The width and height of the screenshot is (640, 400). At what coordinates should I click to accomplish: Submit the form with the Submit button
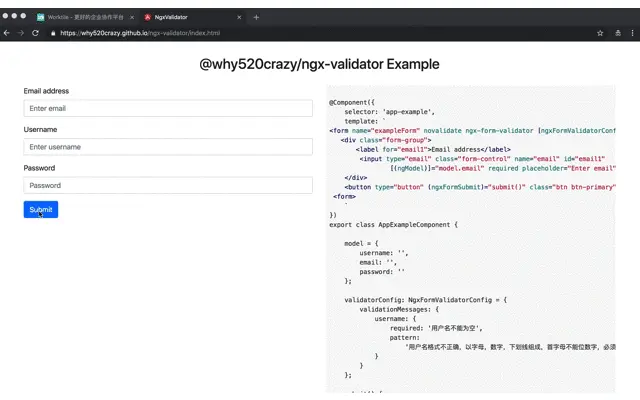[x=41, y=209]
